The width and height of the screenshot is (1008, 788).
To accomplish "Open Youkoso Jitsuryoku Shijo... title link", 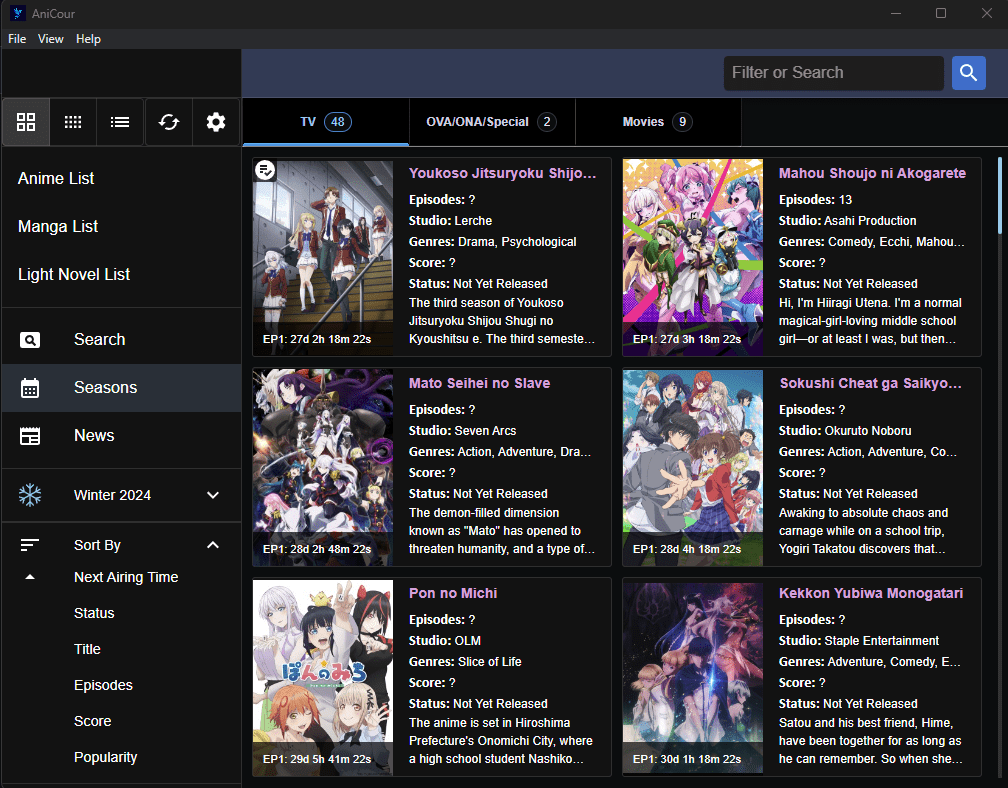I will 502,174.
